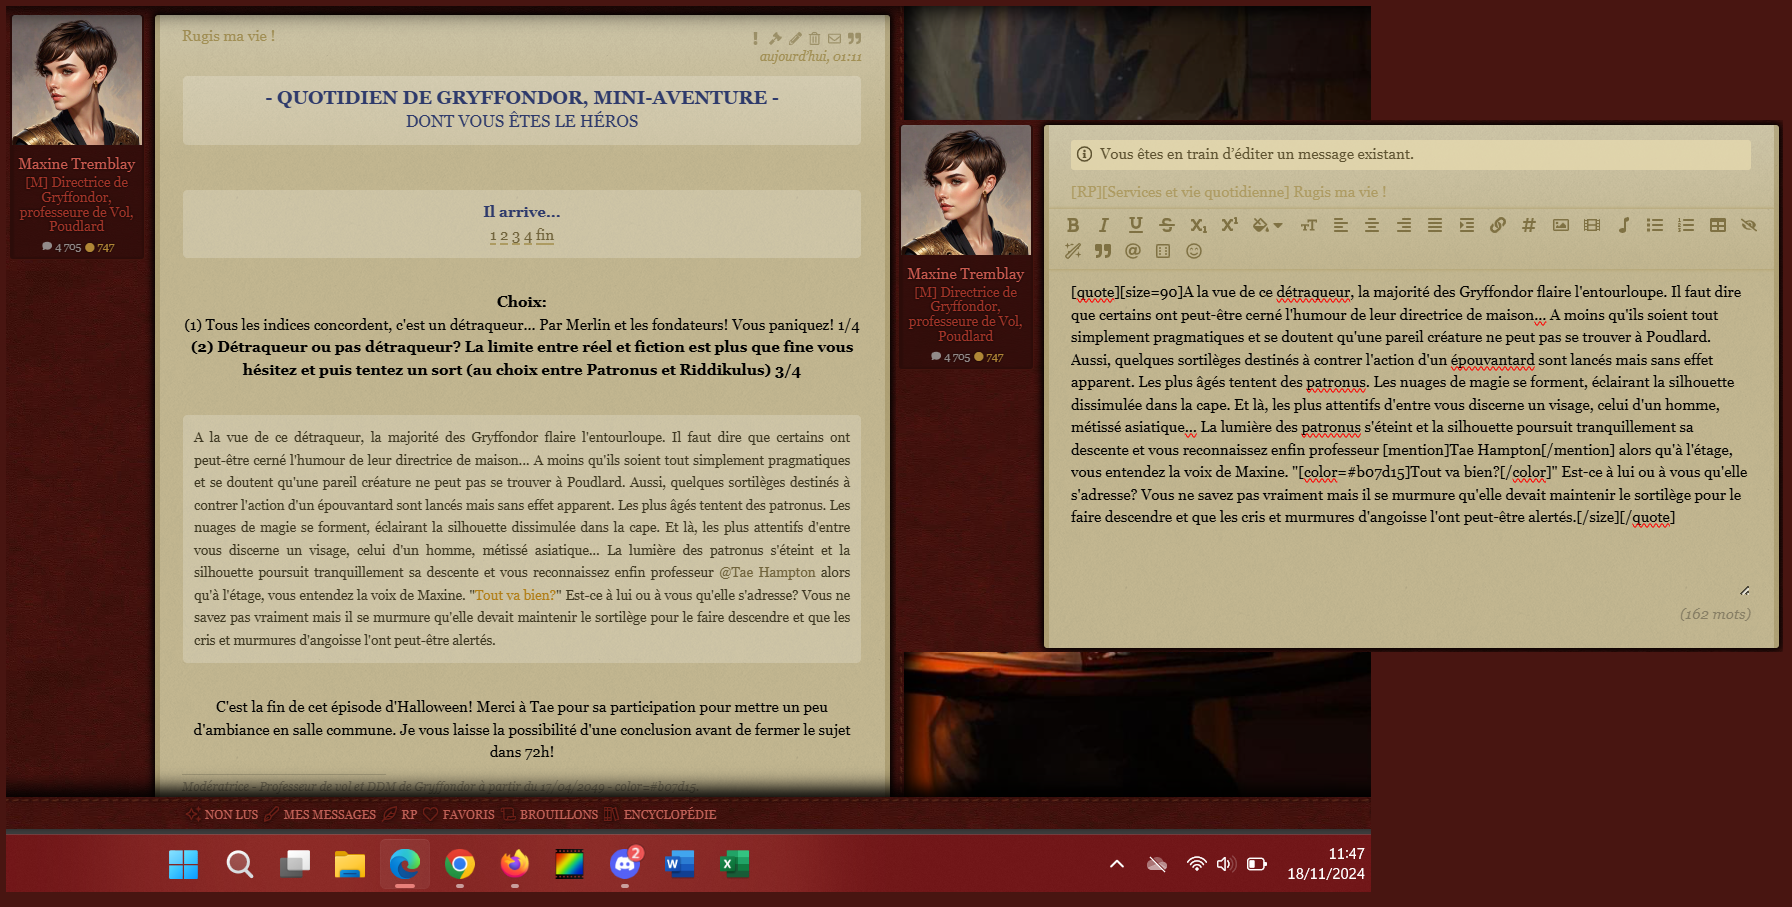Underline the selected text in editor

[x=1135, y=225]
